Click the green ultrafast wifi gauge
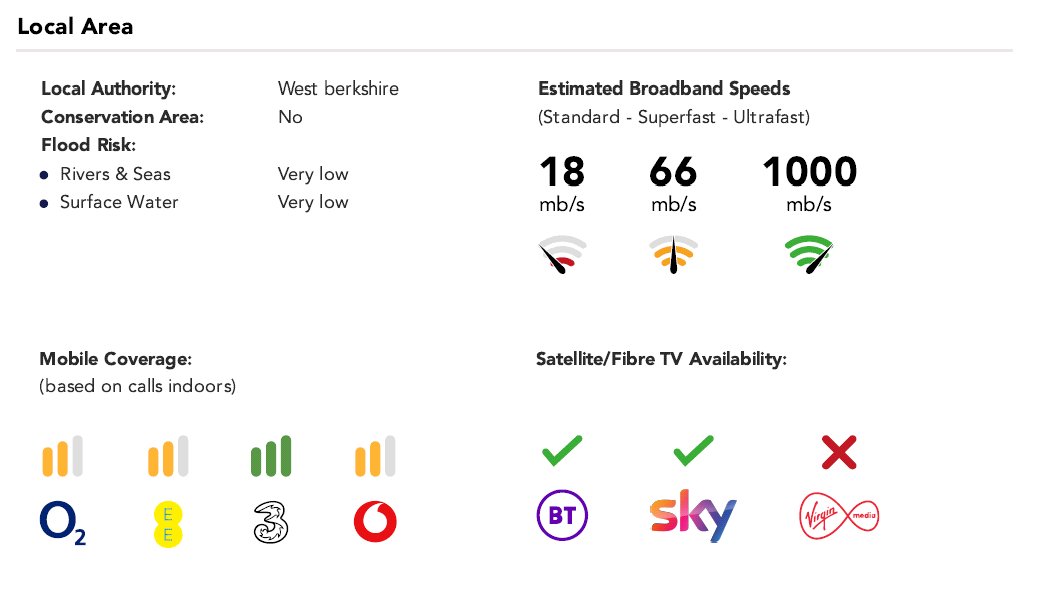This screenshot has width=1043, height=612. point(809,254)
